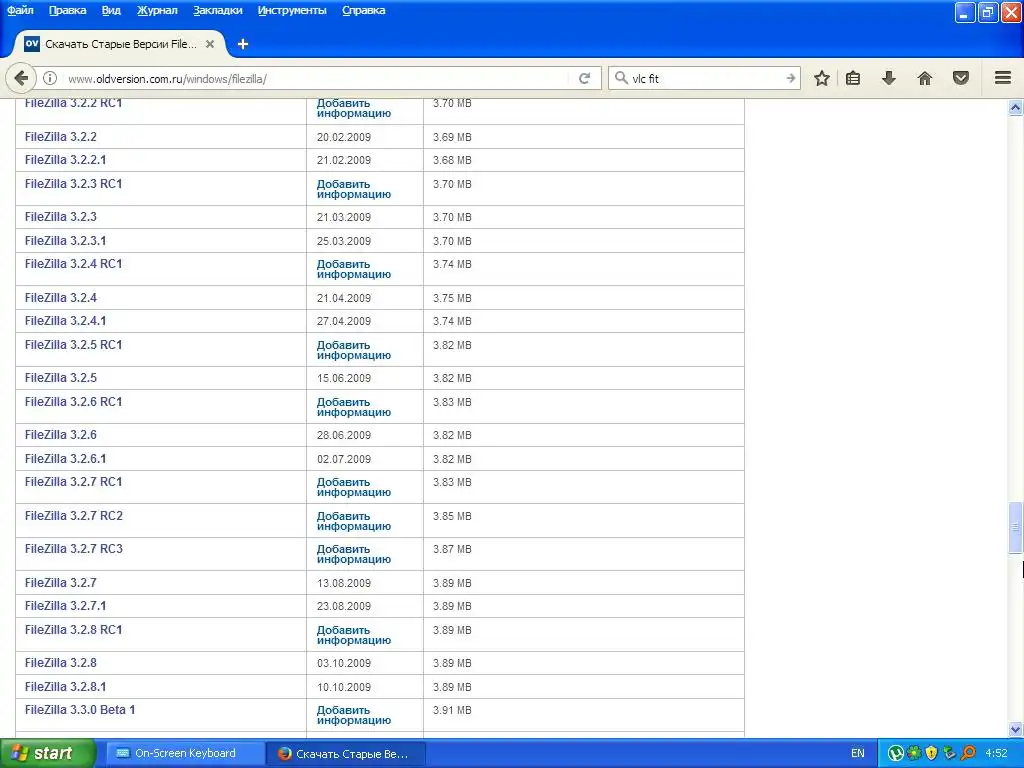Close the Скачать Старые Версии tab
Viewport: 1024px width, 768px height.
(x=210, y=44)
